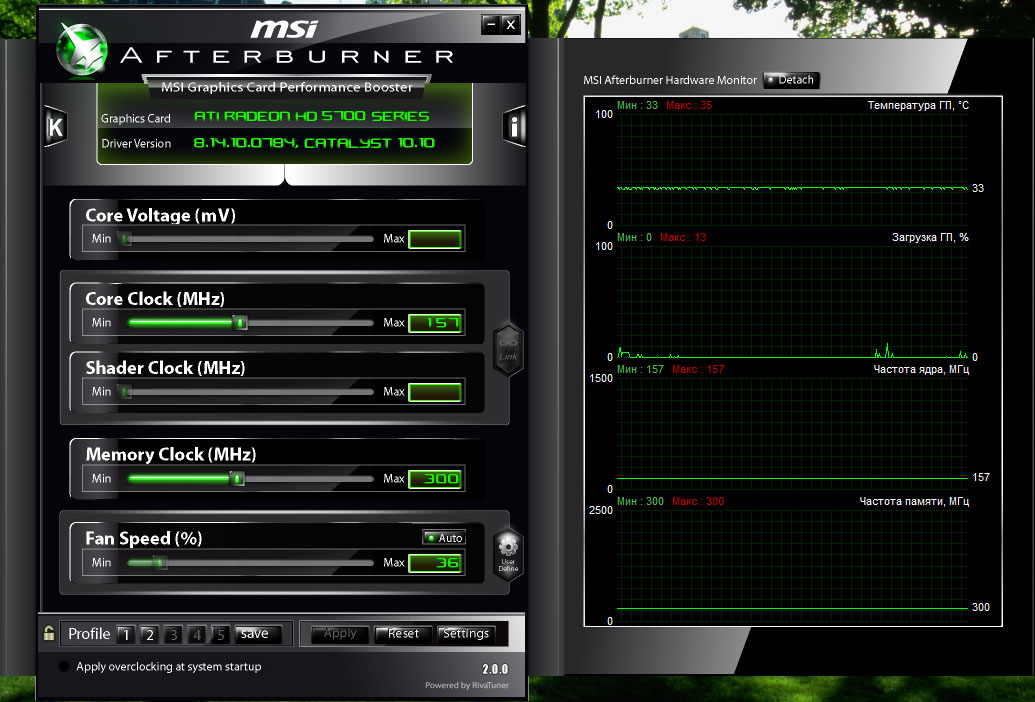Click the green MSI Afterburner logo orb
Image resolution: width=1035 pixels, height=702 pixels.
tap(82, 49)
